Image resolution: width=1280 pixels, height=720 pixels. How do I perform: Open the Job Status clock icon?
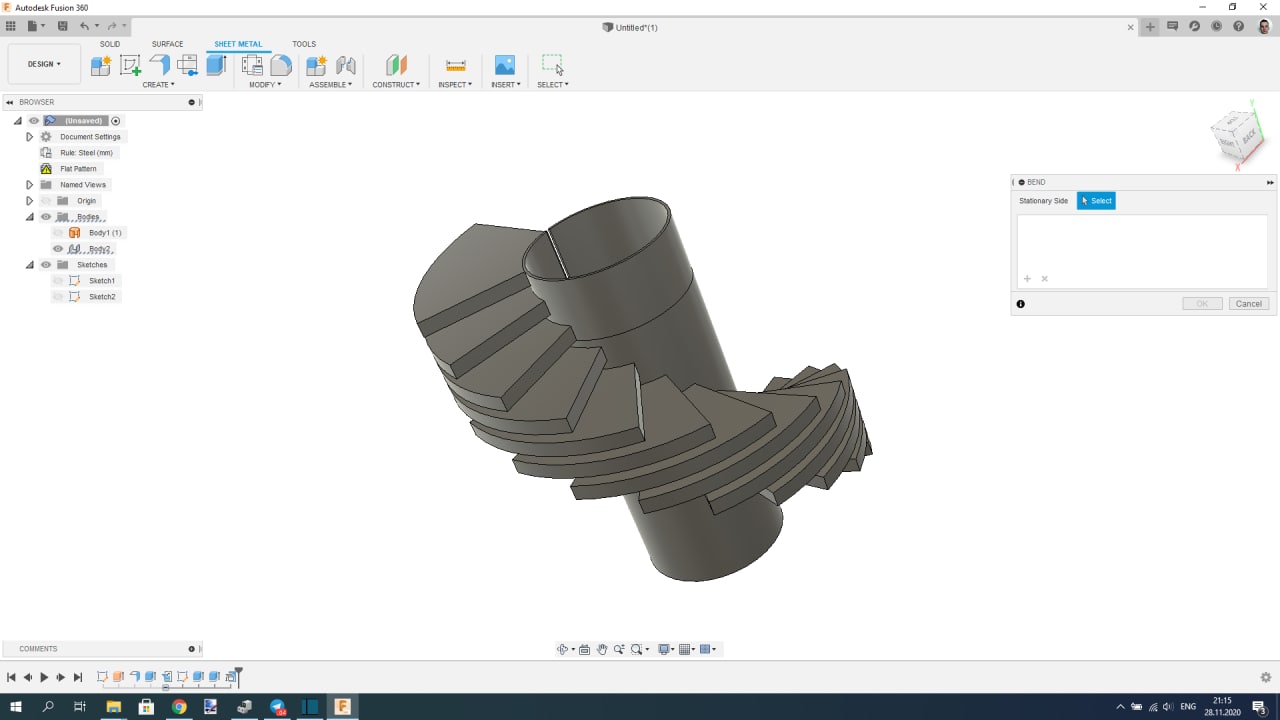pos(1217,27)
